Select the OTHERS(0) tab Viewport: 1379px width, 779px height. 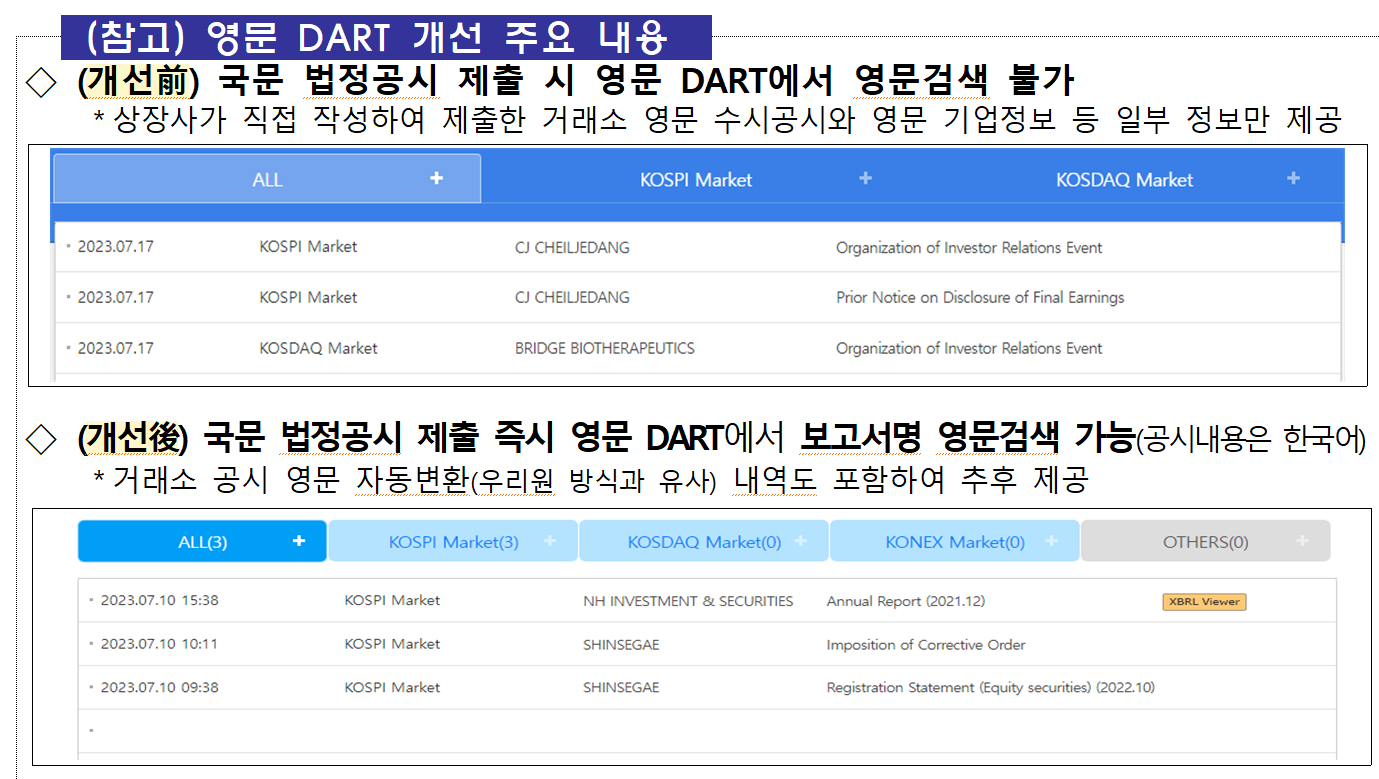click(x=1204, y=540)
